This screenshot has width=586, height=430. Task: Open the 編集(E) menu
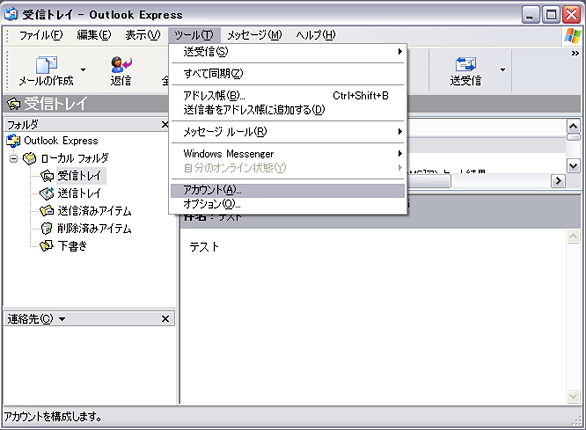pos(94,35)
